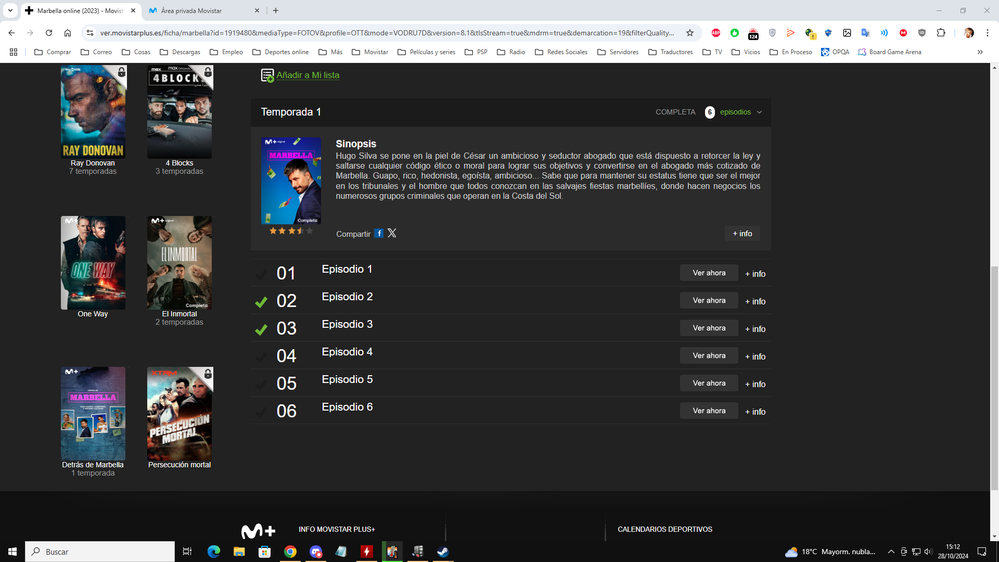Open Microsoft Store from the taskbar
This screenshot has width=999, height=562.
(x=264, y=552)
